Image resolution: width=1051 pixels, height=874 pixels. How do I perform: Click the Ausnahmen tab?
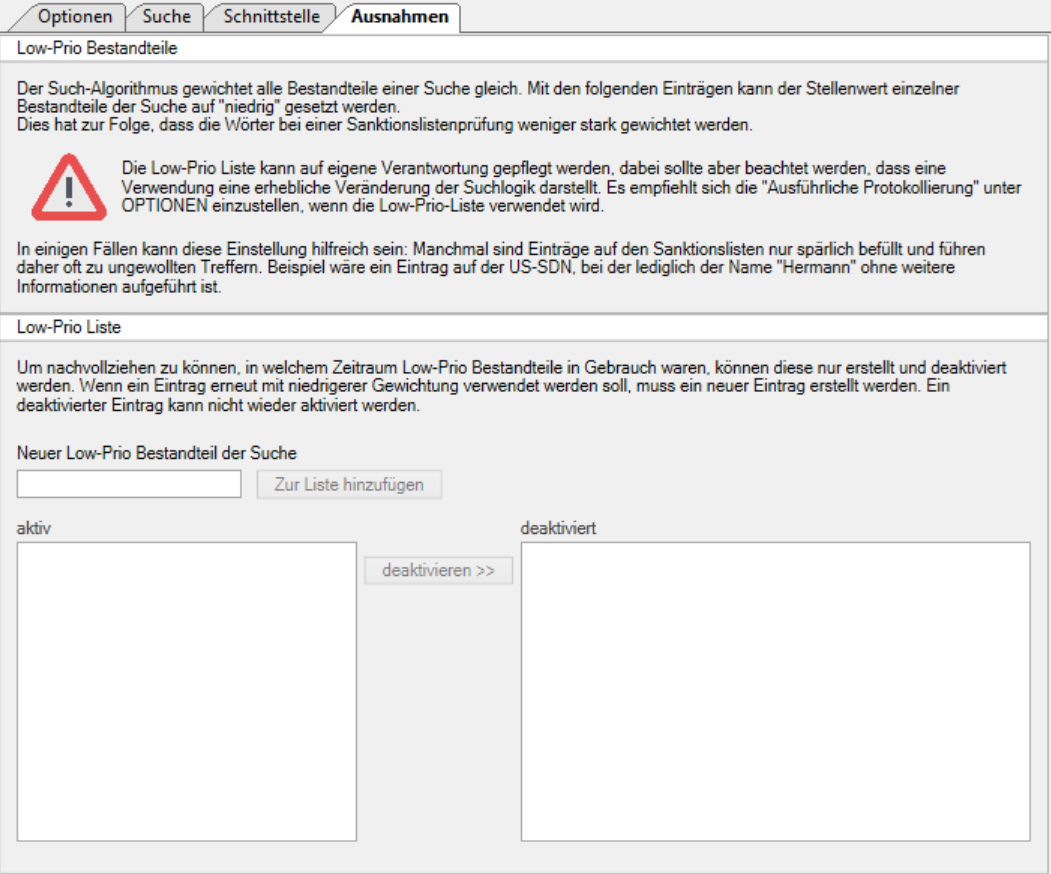[398, 17]
